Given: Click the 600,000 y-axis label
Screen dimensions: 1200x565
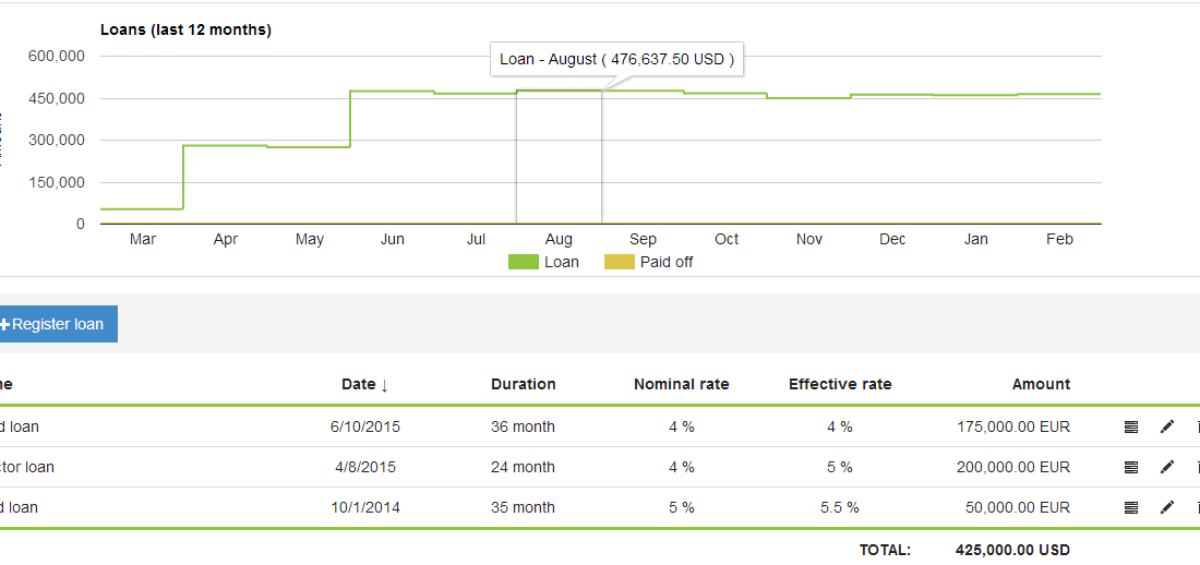Looking at the screenshot, I should coord(57,56).
